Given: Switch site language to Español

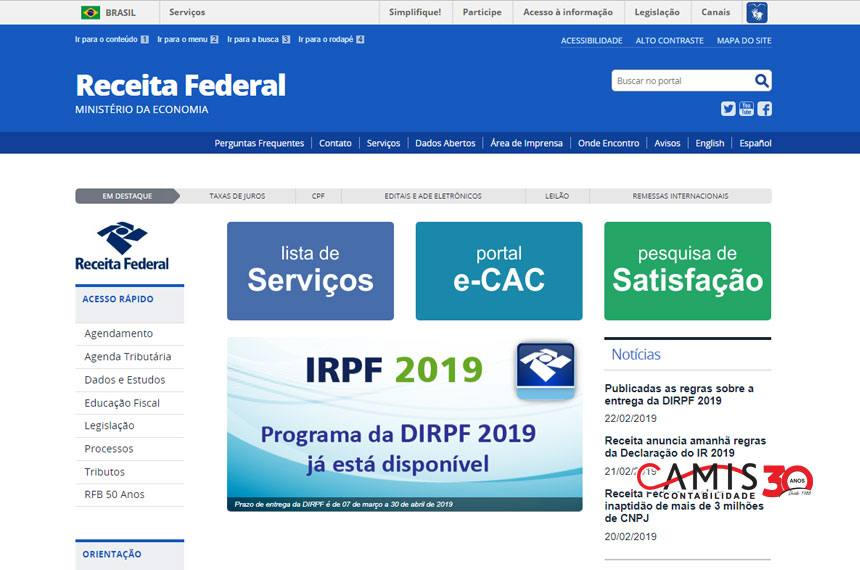Looking at the screenshot, I should [755, 143].
